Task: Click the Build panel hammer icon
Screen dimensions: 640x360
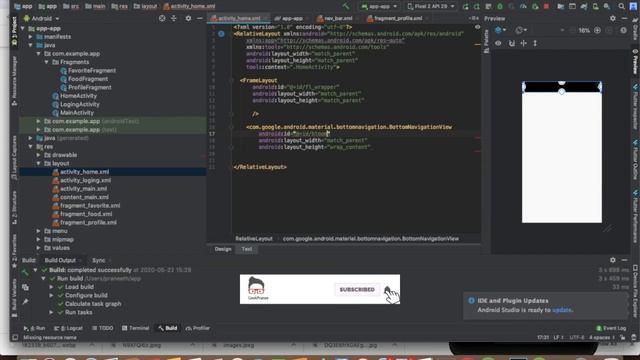Action: (x=25, y=272)
